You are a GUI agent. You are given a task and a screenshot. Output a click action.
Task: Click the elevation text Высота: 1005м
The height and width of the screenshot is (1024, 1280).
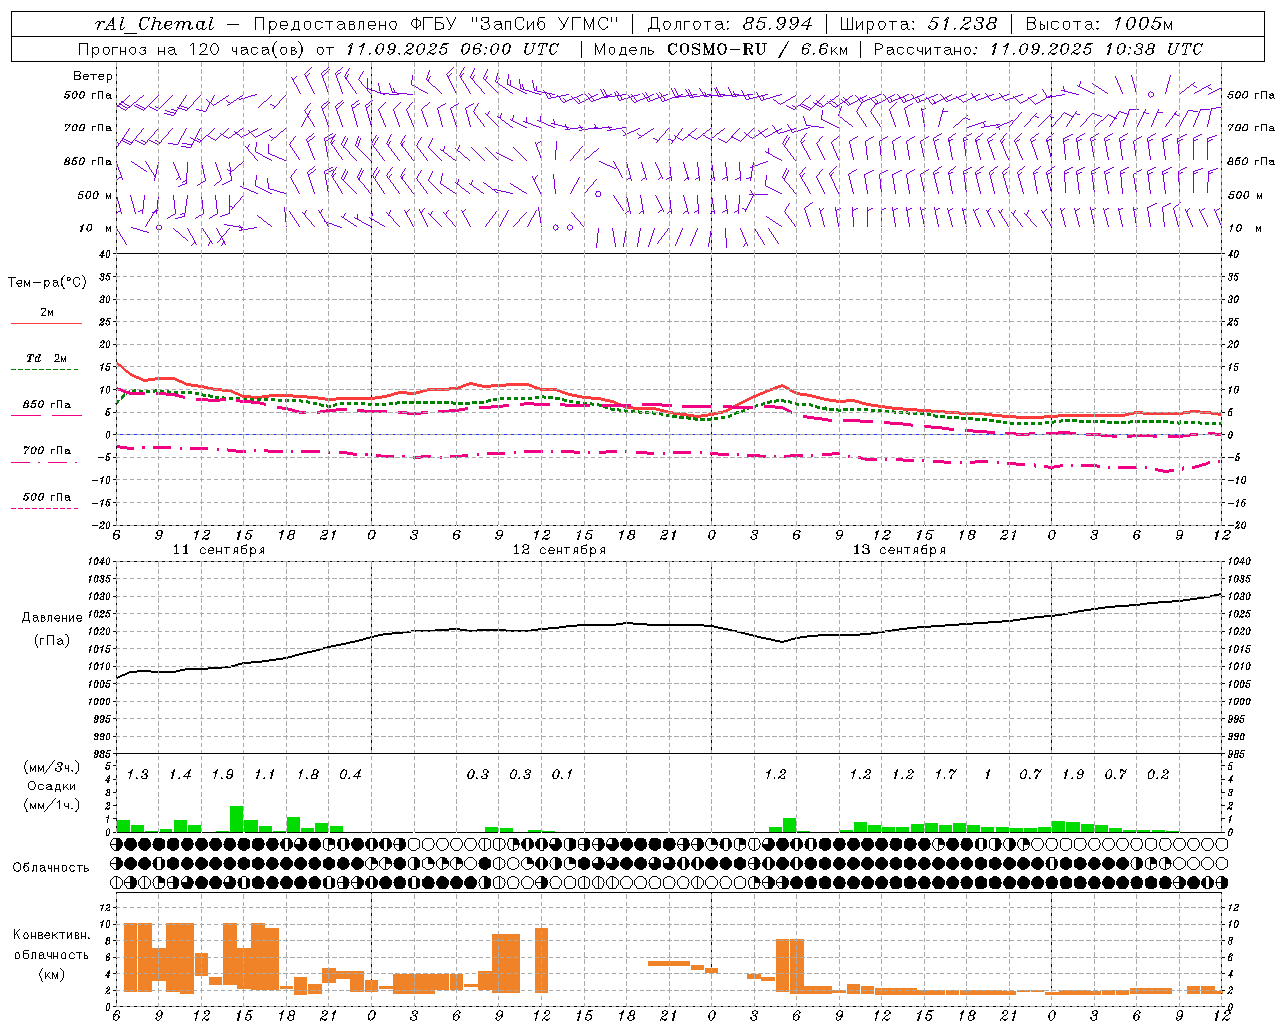1099,24
